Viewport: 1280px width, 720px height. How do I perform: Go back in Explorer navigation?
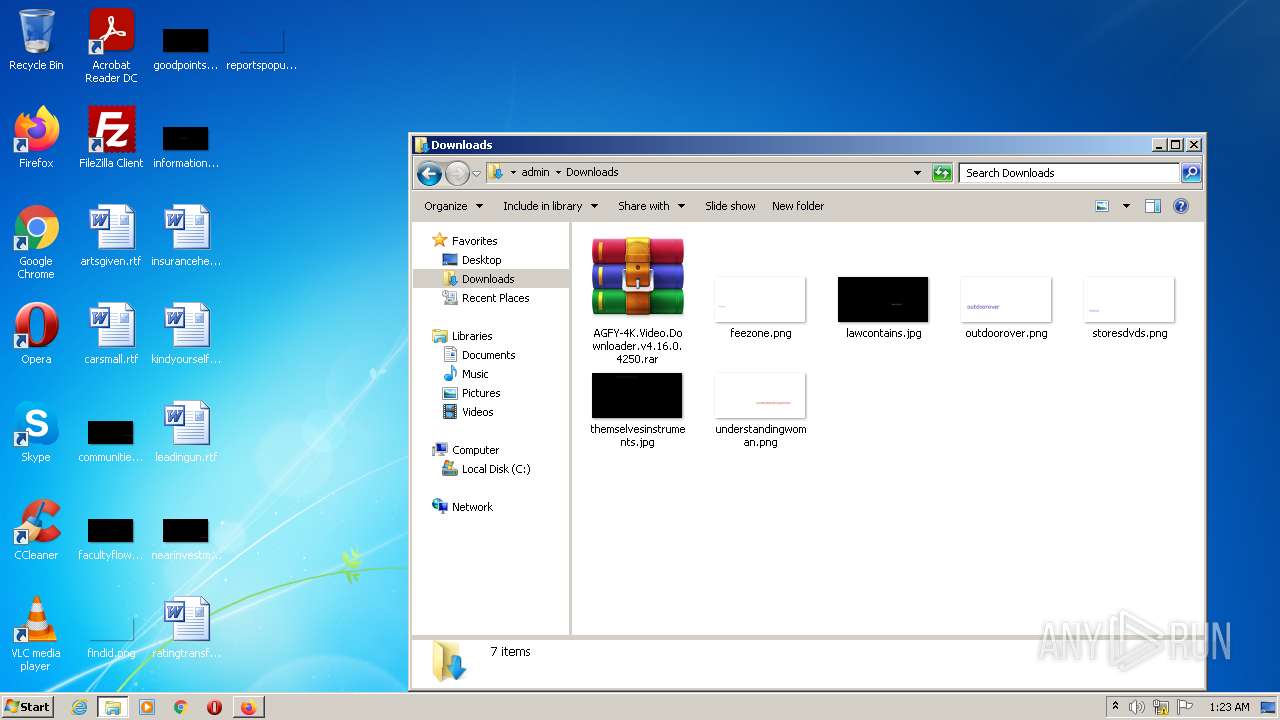pyautogui.click(x=429, y=173)
